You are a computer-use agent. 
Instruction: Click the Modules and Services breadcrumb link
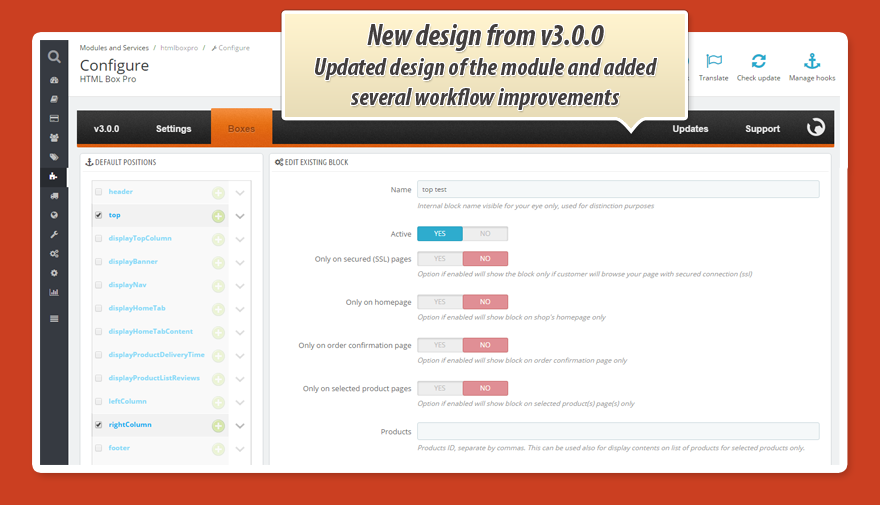click(x=114, y=48)
